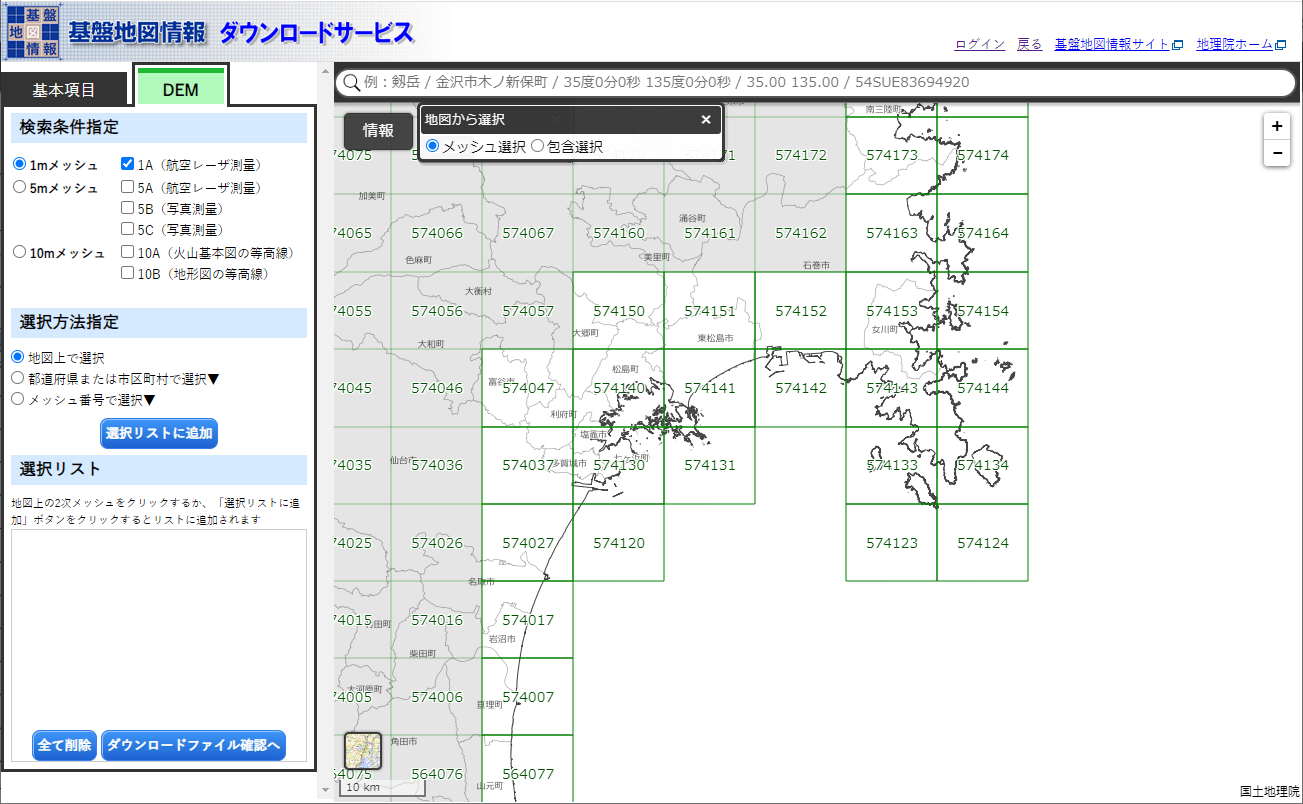Viewport: 1303px width, 804px height.
Task: Open the ログイン link
Action: (x=978, y=44)
